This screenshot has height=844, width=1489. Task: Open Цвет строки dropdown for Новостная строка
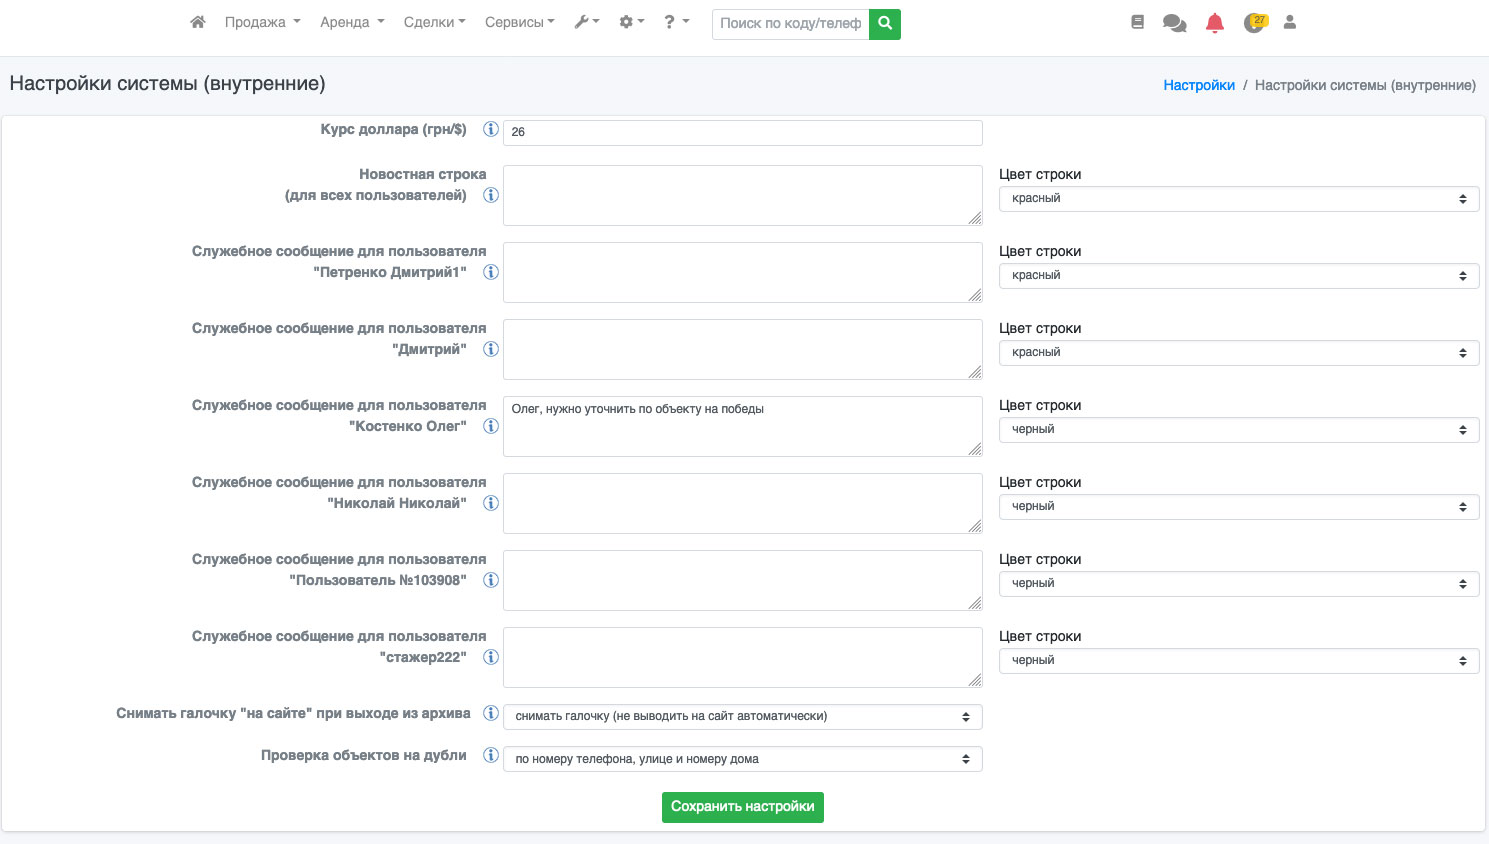click(x=1238, y=199)
